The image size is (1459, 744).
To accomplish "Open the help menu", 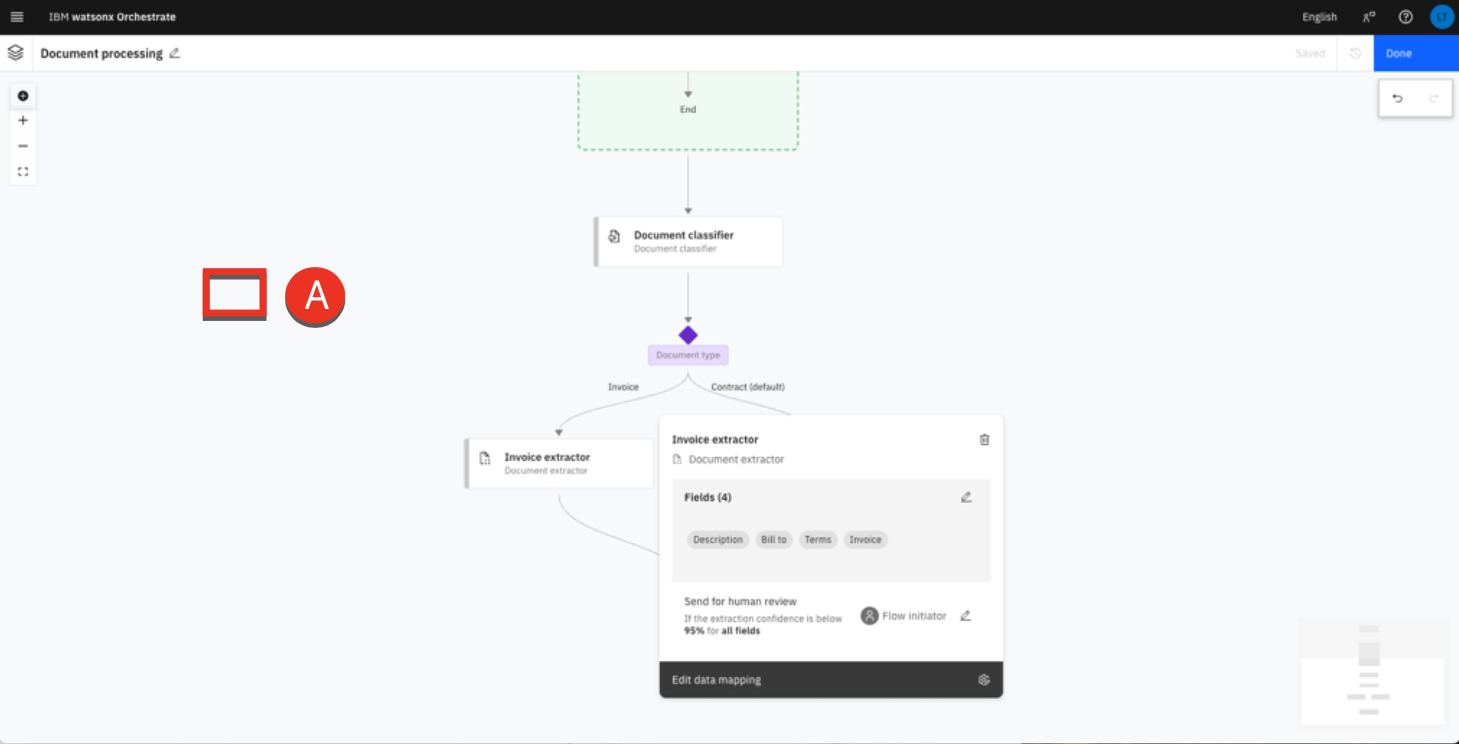I will click(1405, 17).
